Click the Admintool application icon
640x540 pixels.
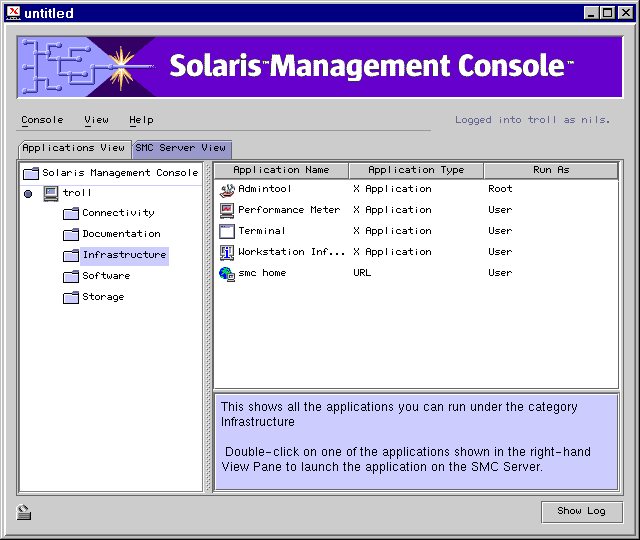tap(227, 189)
